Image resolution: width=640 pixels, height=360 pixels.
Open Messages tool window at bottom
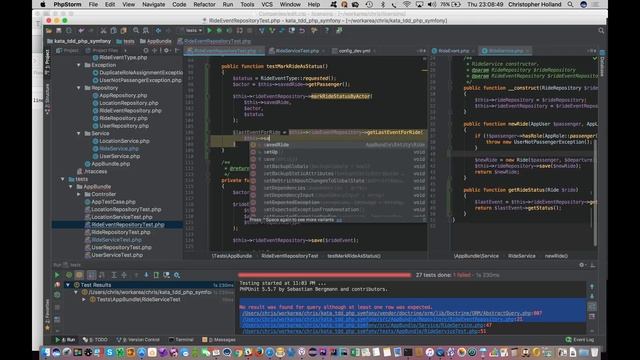coord(219,340)
